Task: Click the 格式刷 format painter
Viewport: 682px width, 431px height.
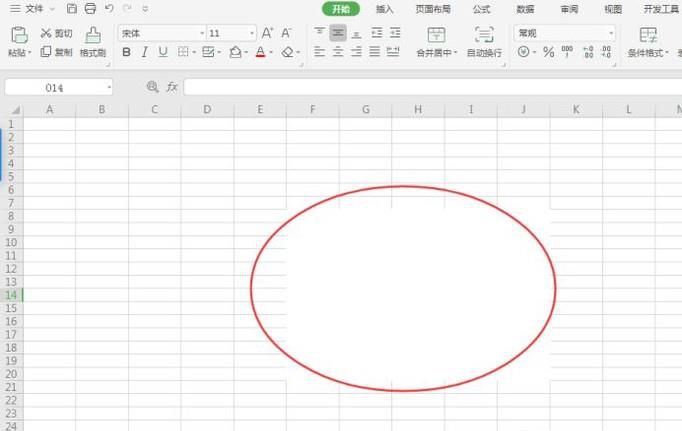Action: [x=93, y=42]
